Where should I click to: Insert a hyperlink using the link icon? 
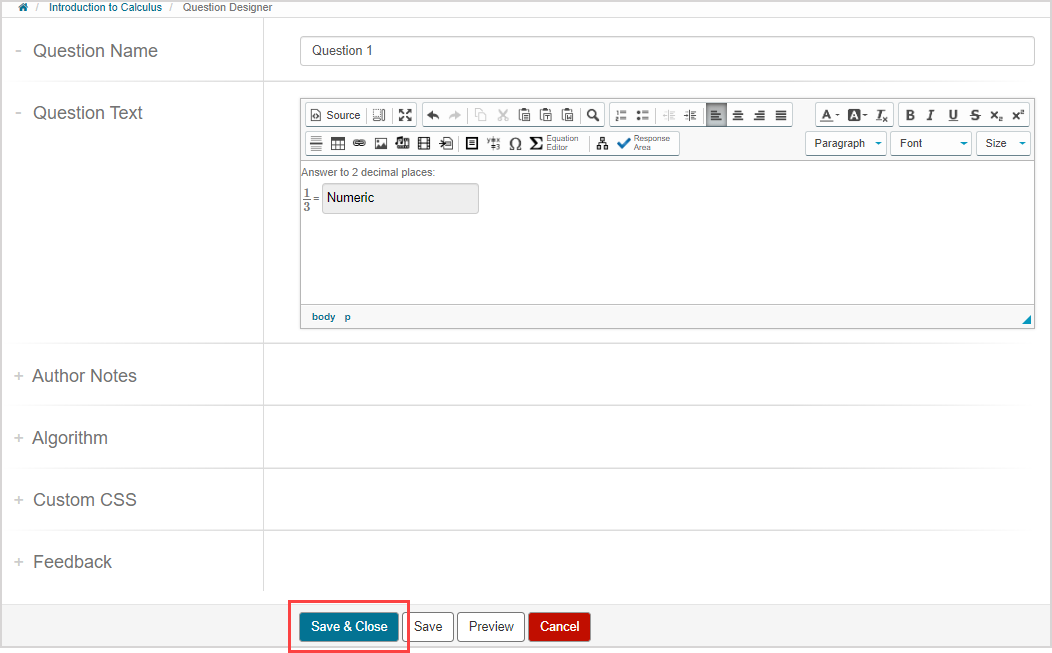tap(359, 142)
